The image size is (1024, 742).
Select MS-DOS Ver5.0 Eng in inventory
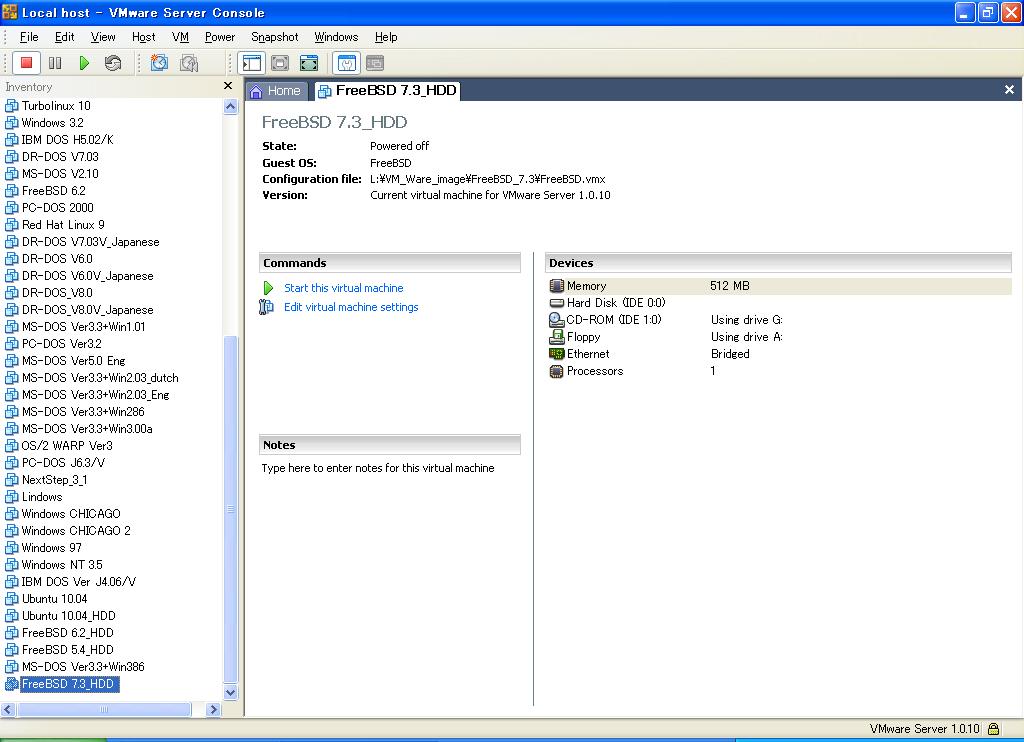click(x=73, y=361)
